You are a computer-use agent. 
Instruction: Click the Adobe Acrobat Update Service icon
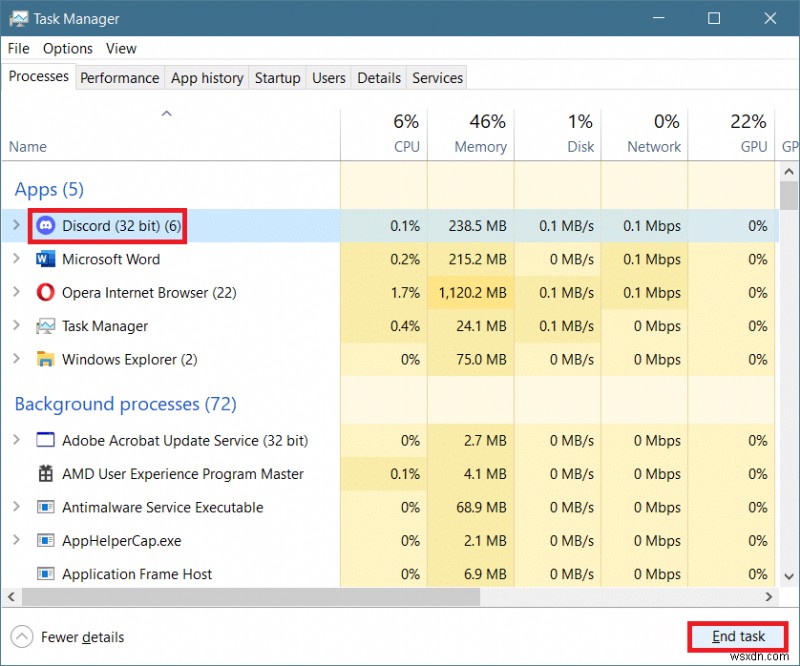coord(46,440)
